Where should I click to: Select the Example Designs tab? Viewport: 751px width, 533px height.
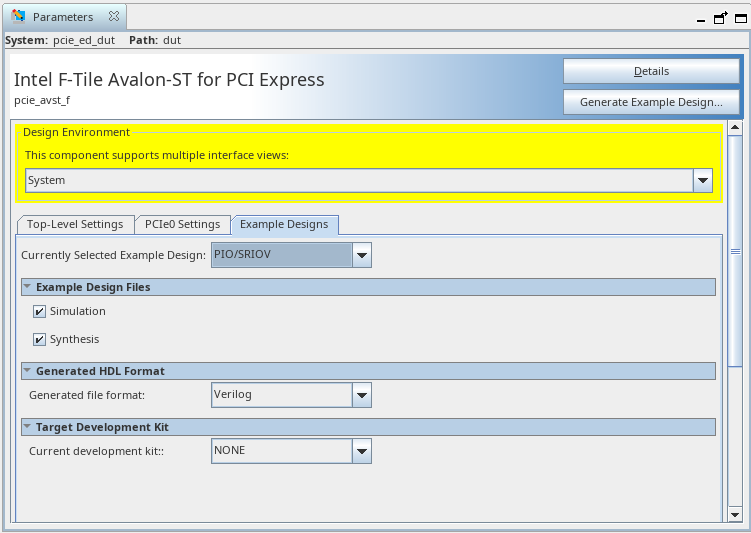tap(284, 224)
